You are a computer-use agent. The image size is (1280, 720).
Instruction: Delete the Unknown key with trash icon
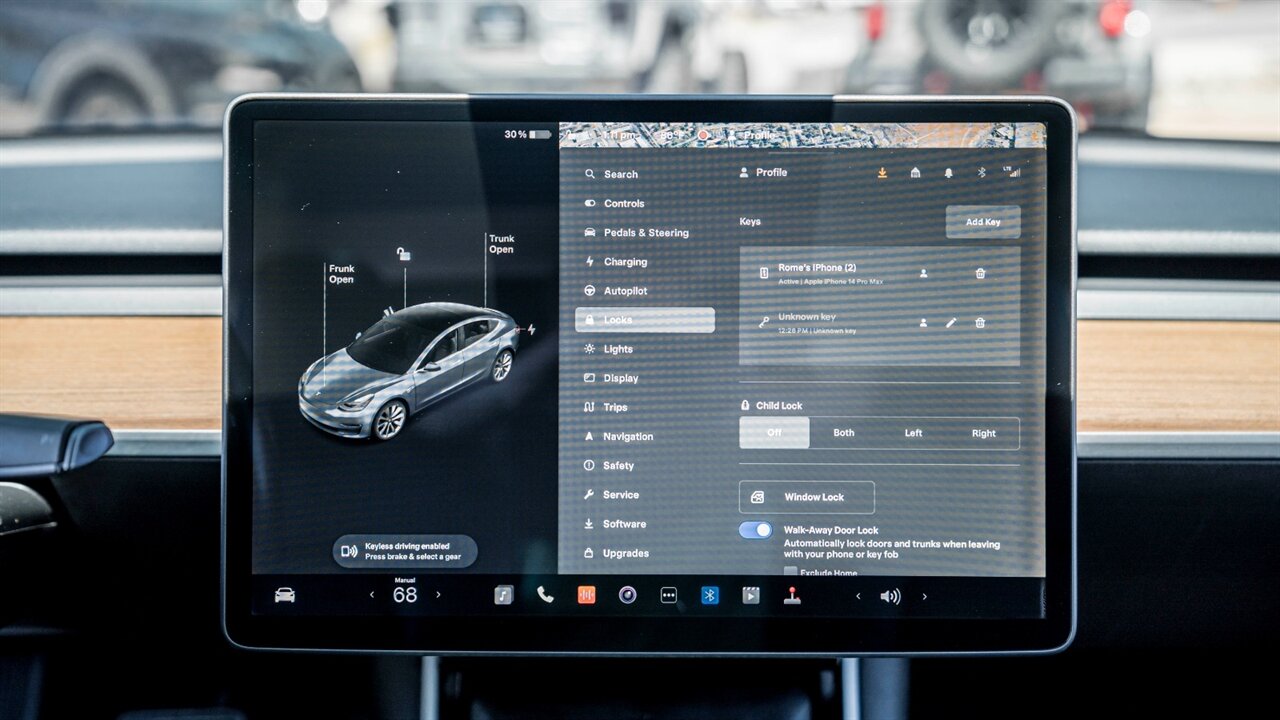[x=980, y=322]
